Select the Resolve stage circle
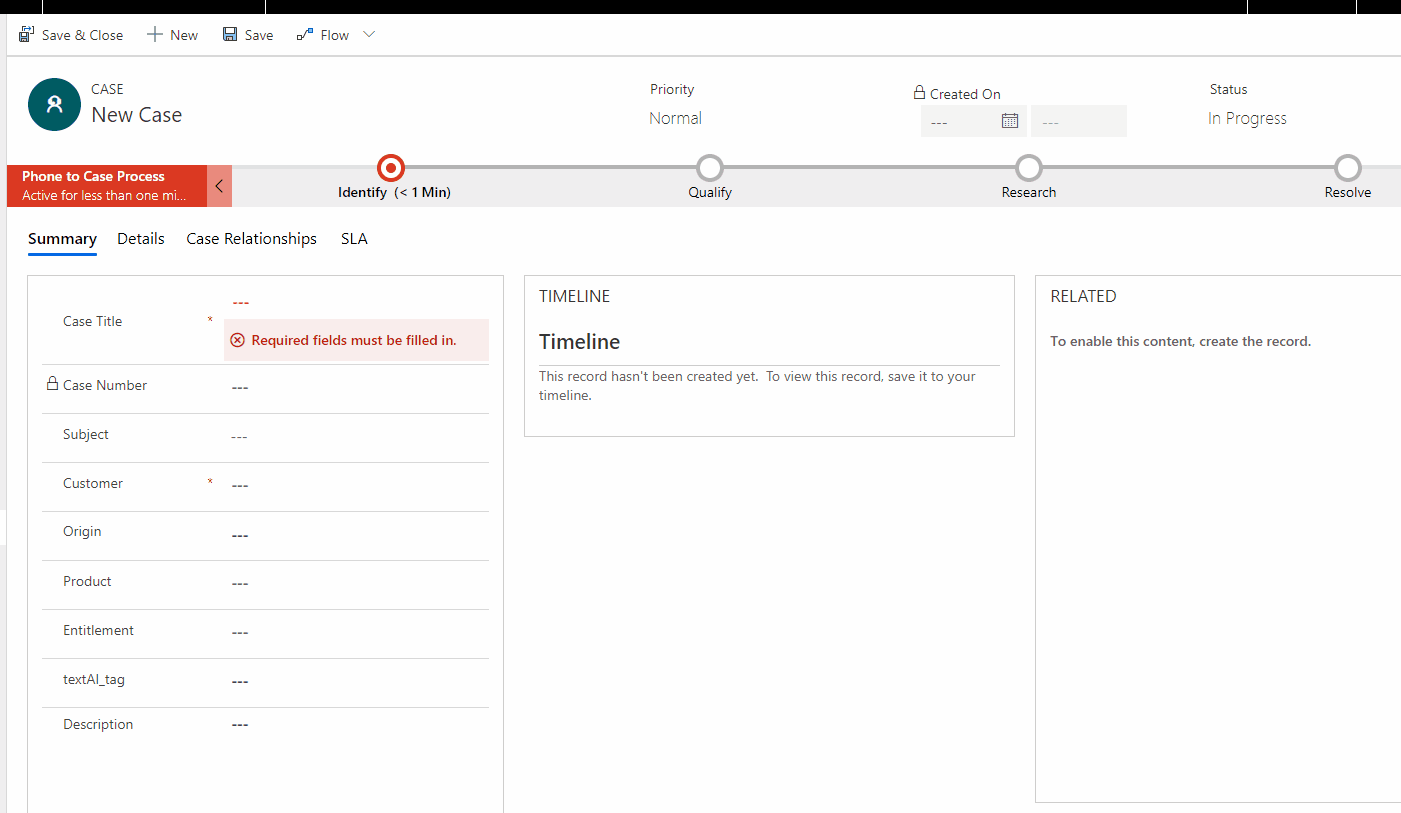 (1348, 168)
